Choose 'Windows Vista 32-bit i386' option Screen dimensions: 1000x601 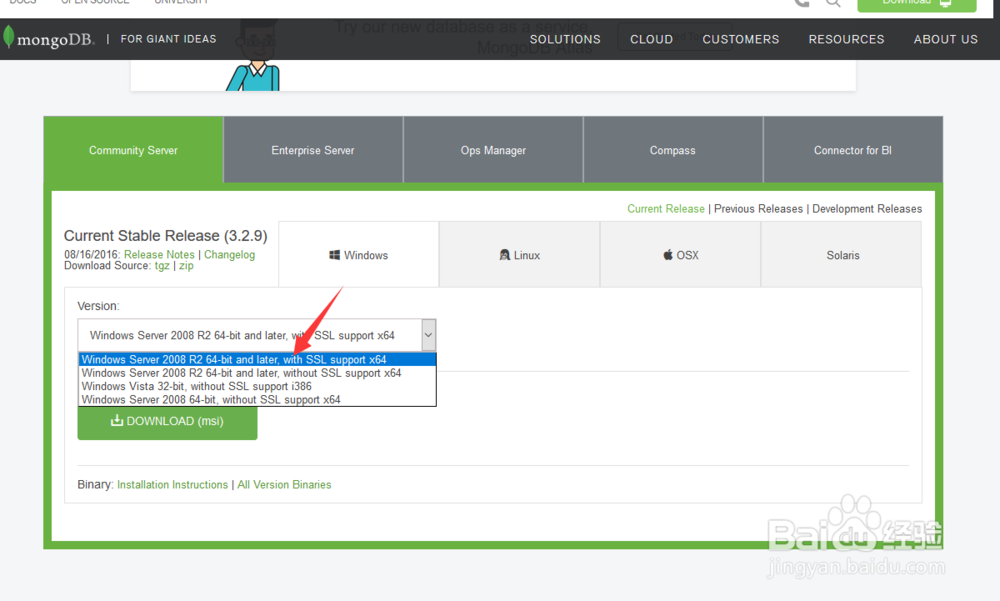[257, 386]
